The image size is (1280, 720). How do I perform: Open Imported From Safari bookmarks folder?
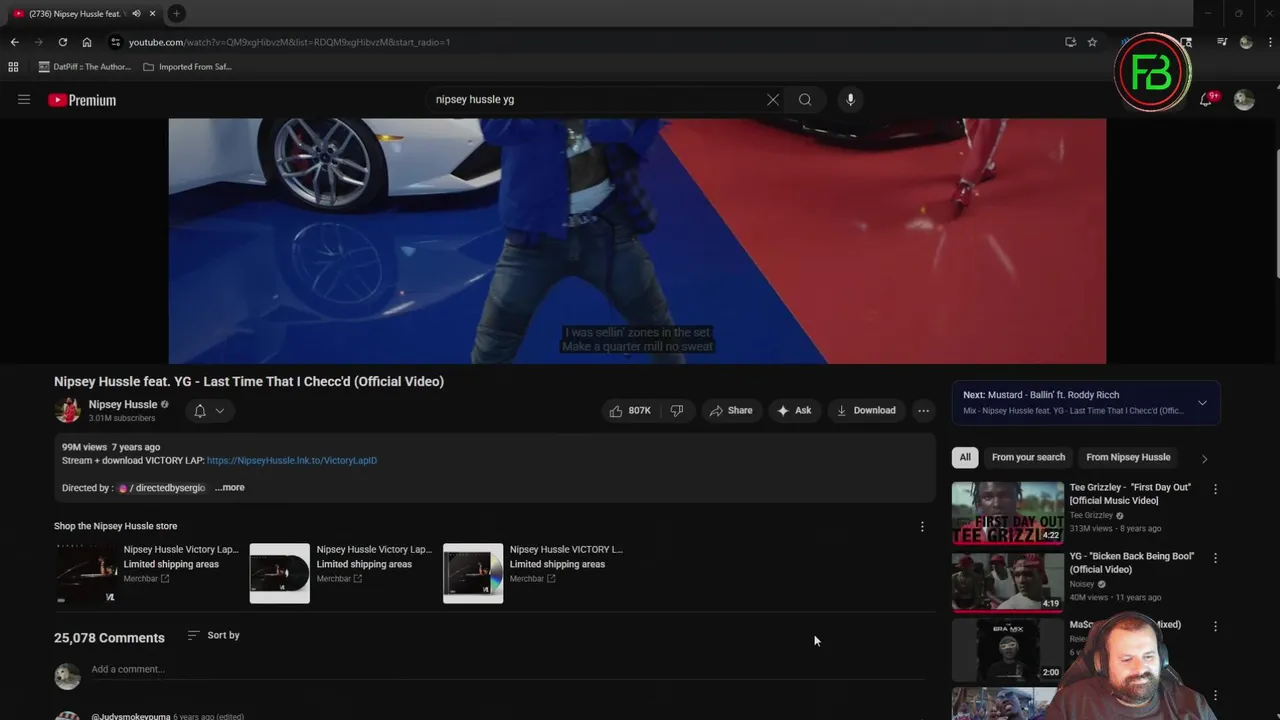click(188, 67)
